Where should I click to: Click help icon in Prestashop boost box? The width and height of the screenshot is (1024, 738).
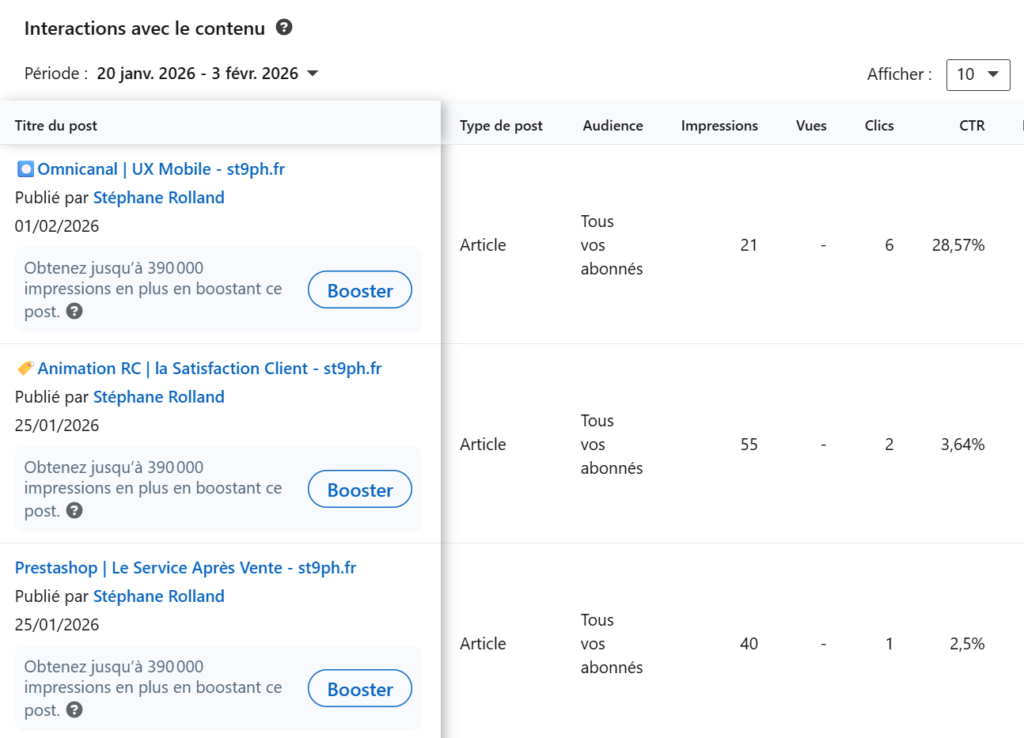coord(74,710)
